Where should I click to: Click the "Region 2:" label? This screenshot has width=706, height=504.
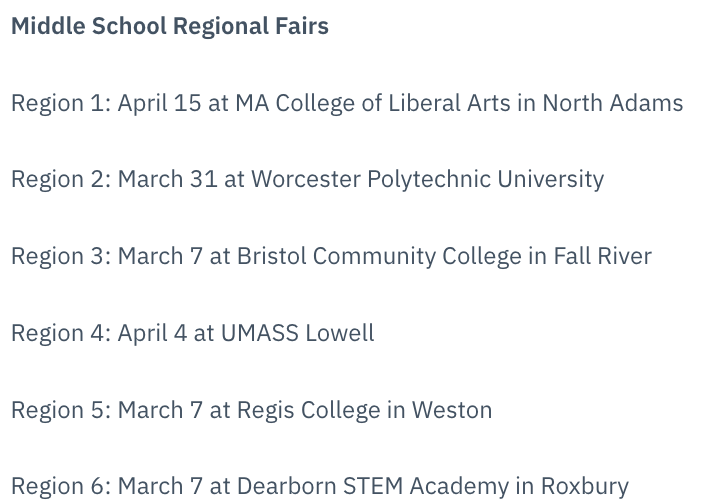tap(60, 179)
